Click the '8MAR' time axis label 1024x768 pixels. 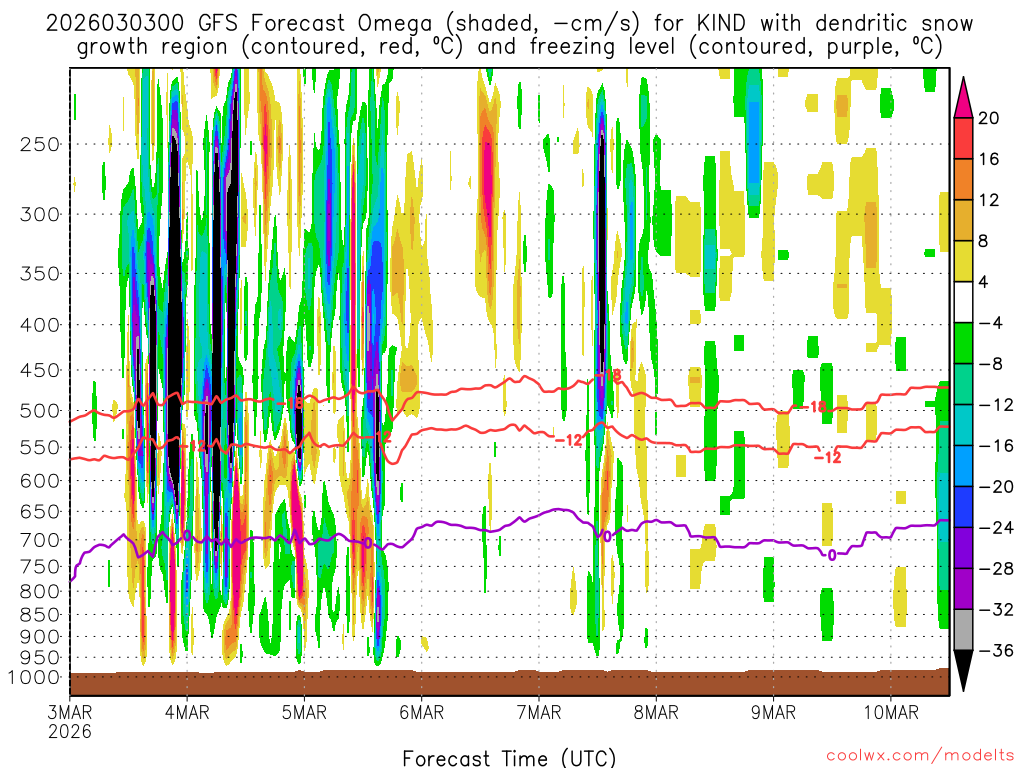tap(656, 712)
